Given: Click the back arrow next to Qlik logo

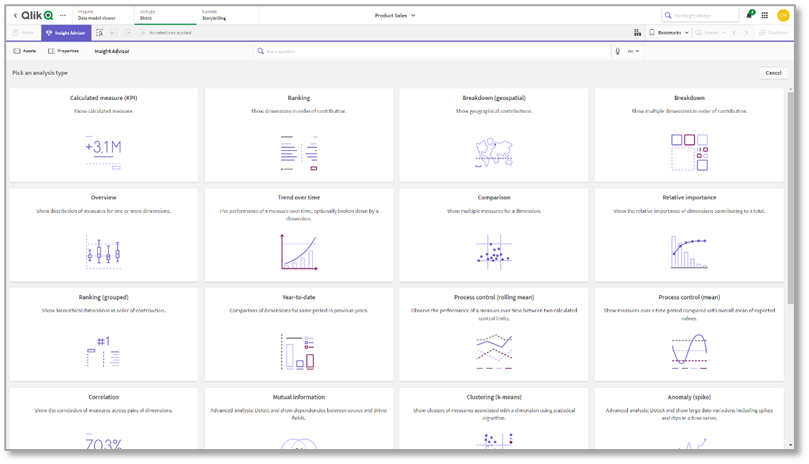Looking at the screenshot, I should click(x=15, y=15).
